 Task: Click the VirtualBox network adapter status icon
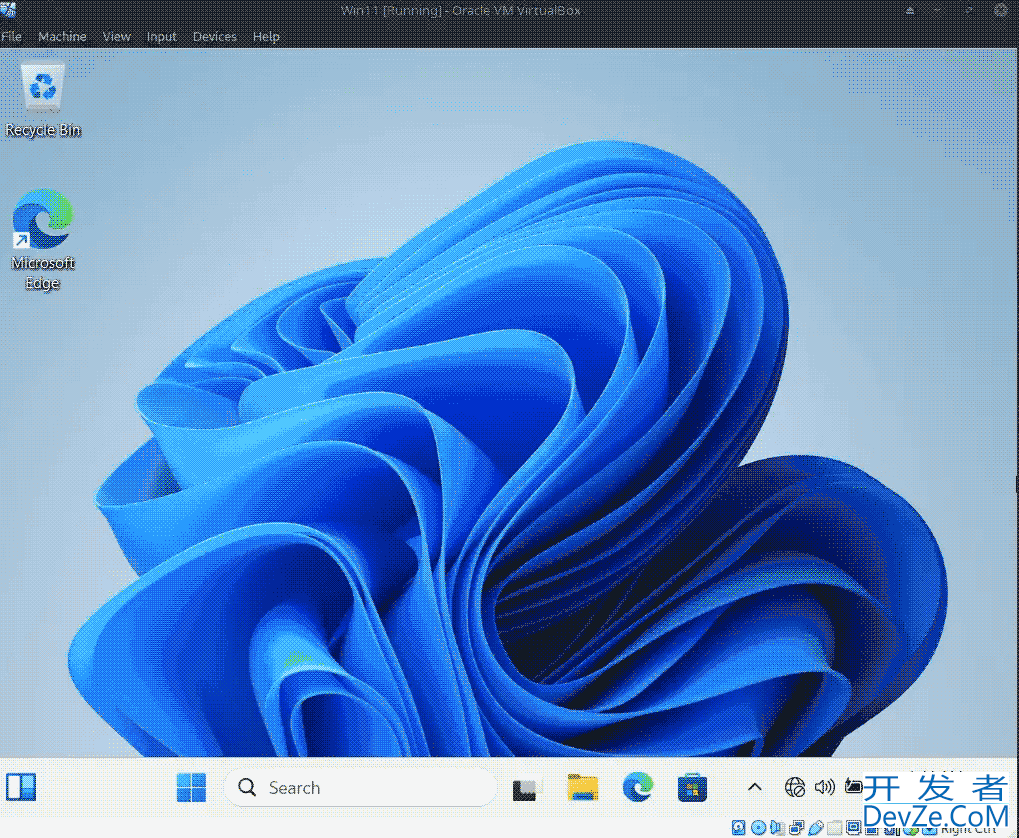coord(797,828)
